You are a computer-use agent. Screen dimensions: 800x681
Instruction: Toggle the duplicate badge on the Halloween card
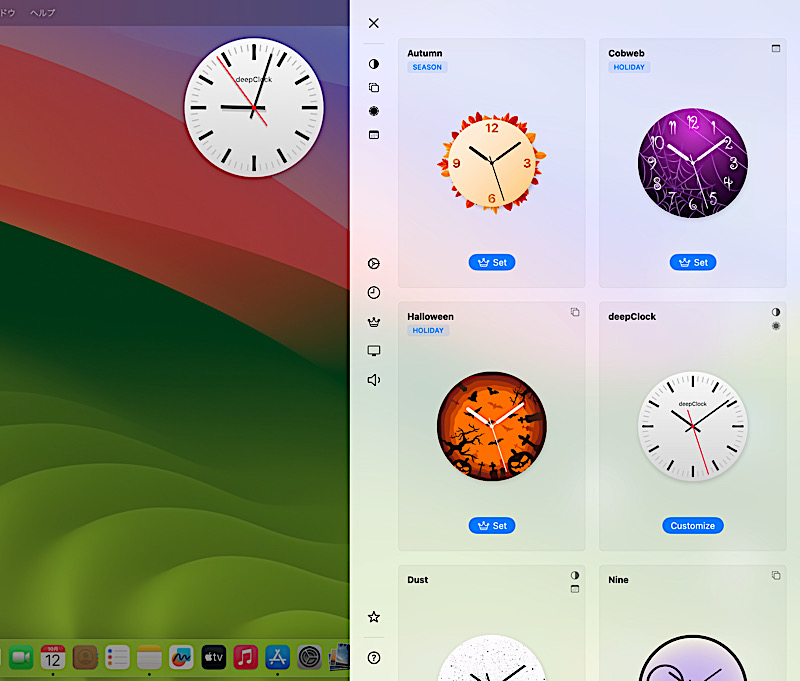(575, 311)
